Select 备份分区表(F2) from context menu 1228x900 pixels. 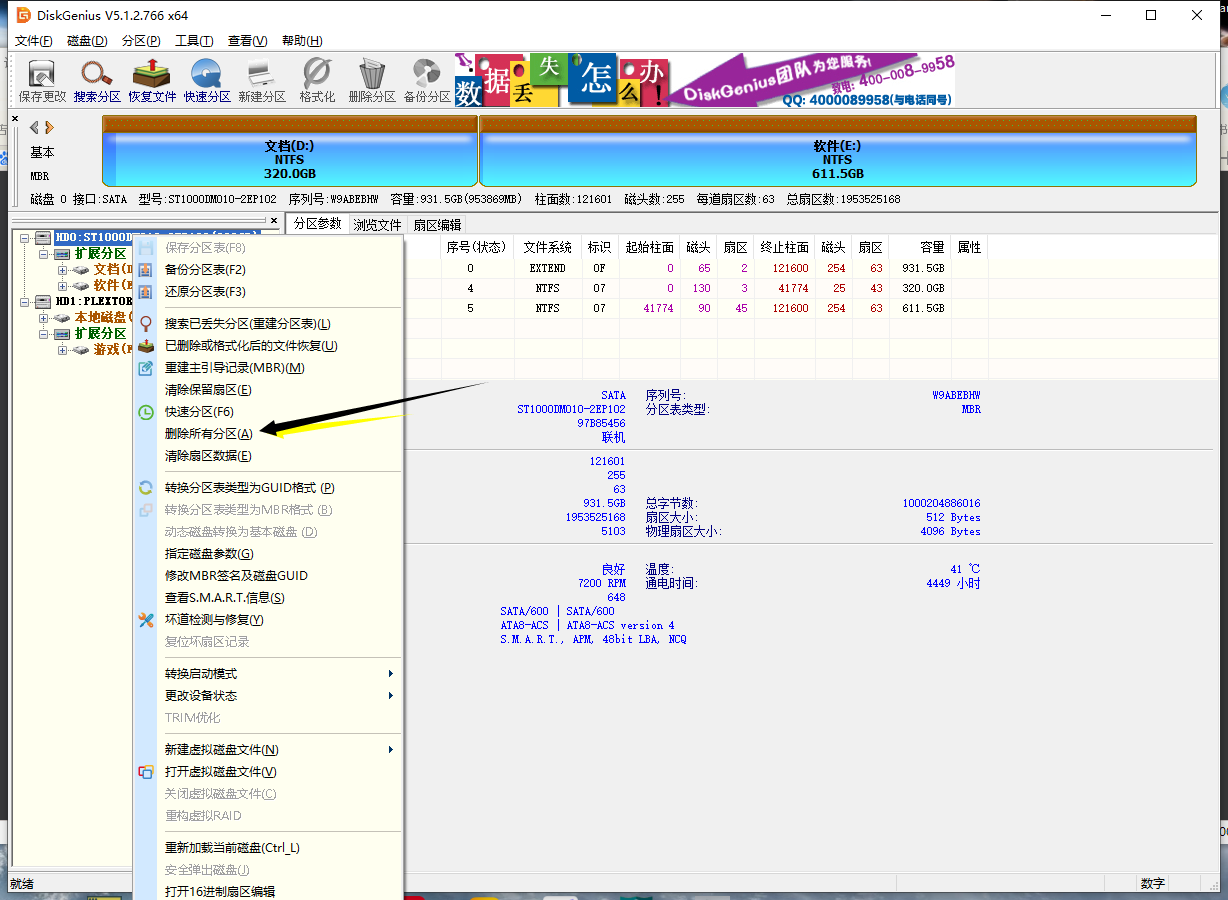click(205, 270)
